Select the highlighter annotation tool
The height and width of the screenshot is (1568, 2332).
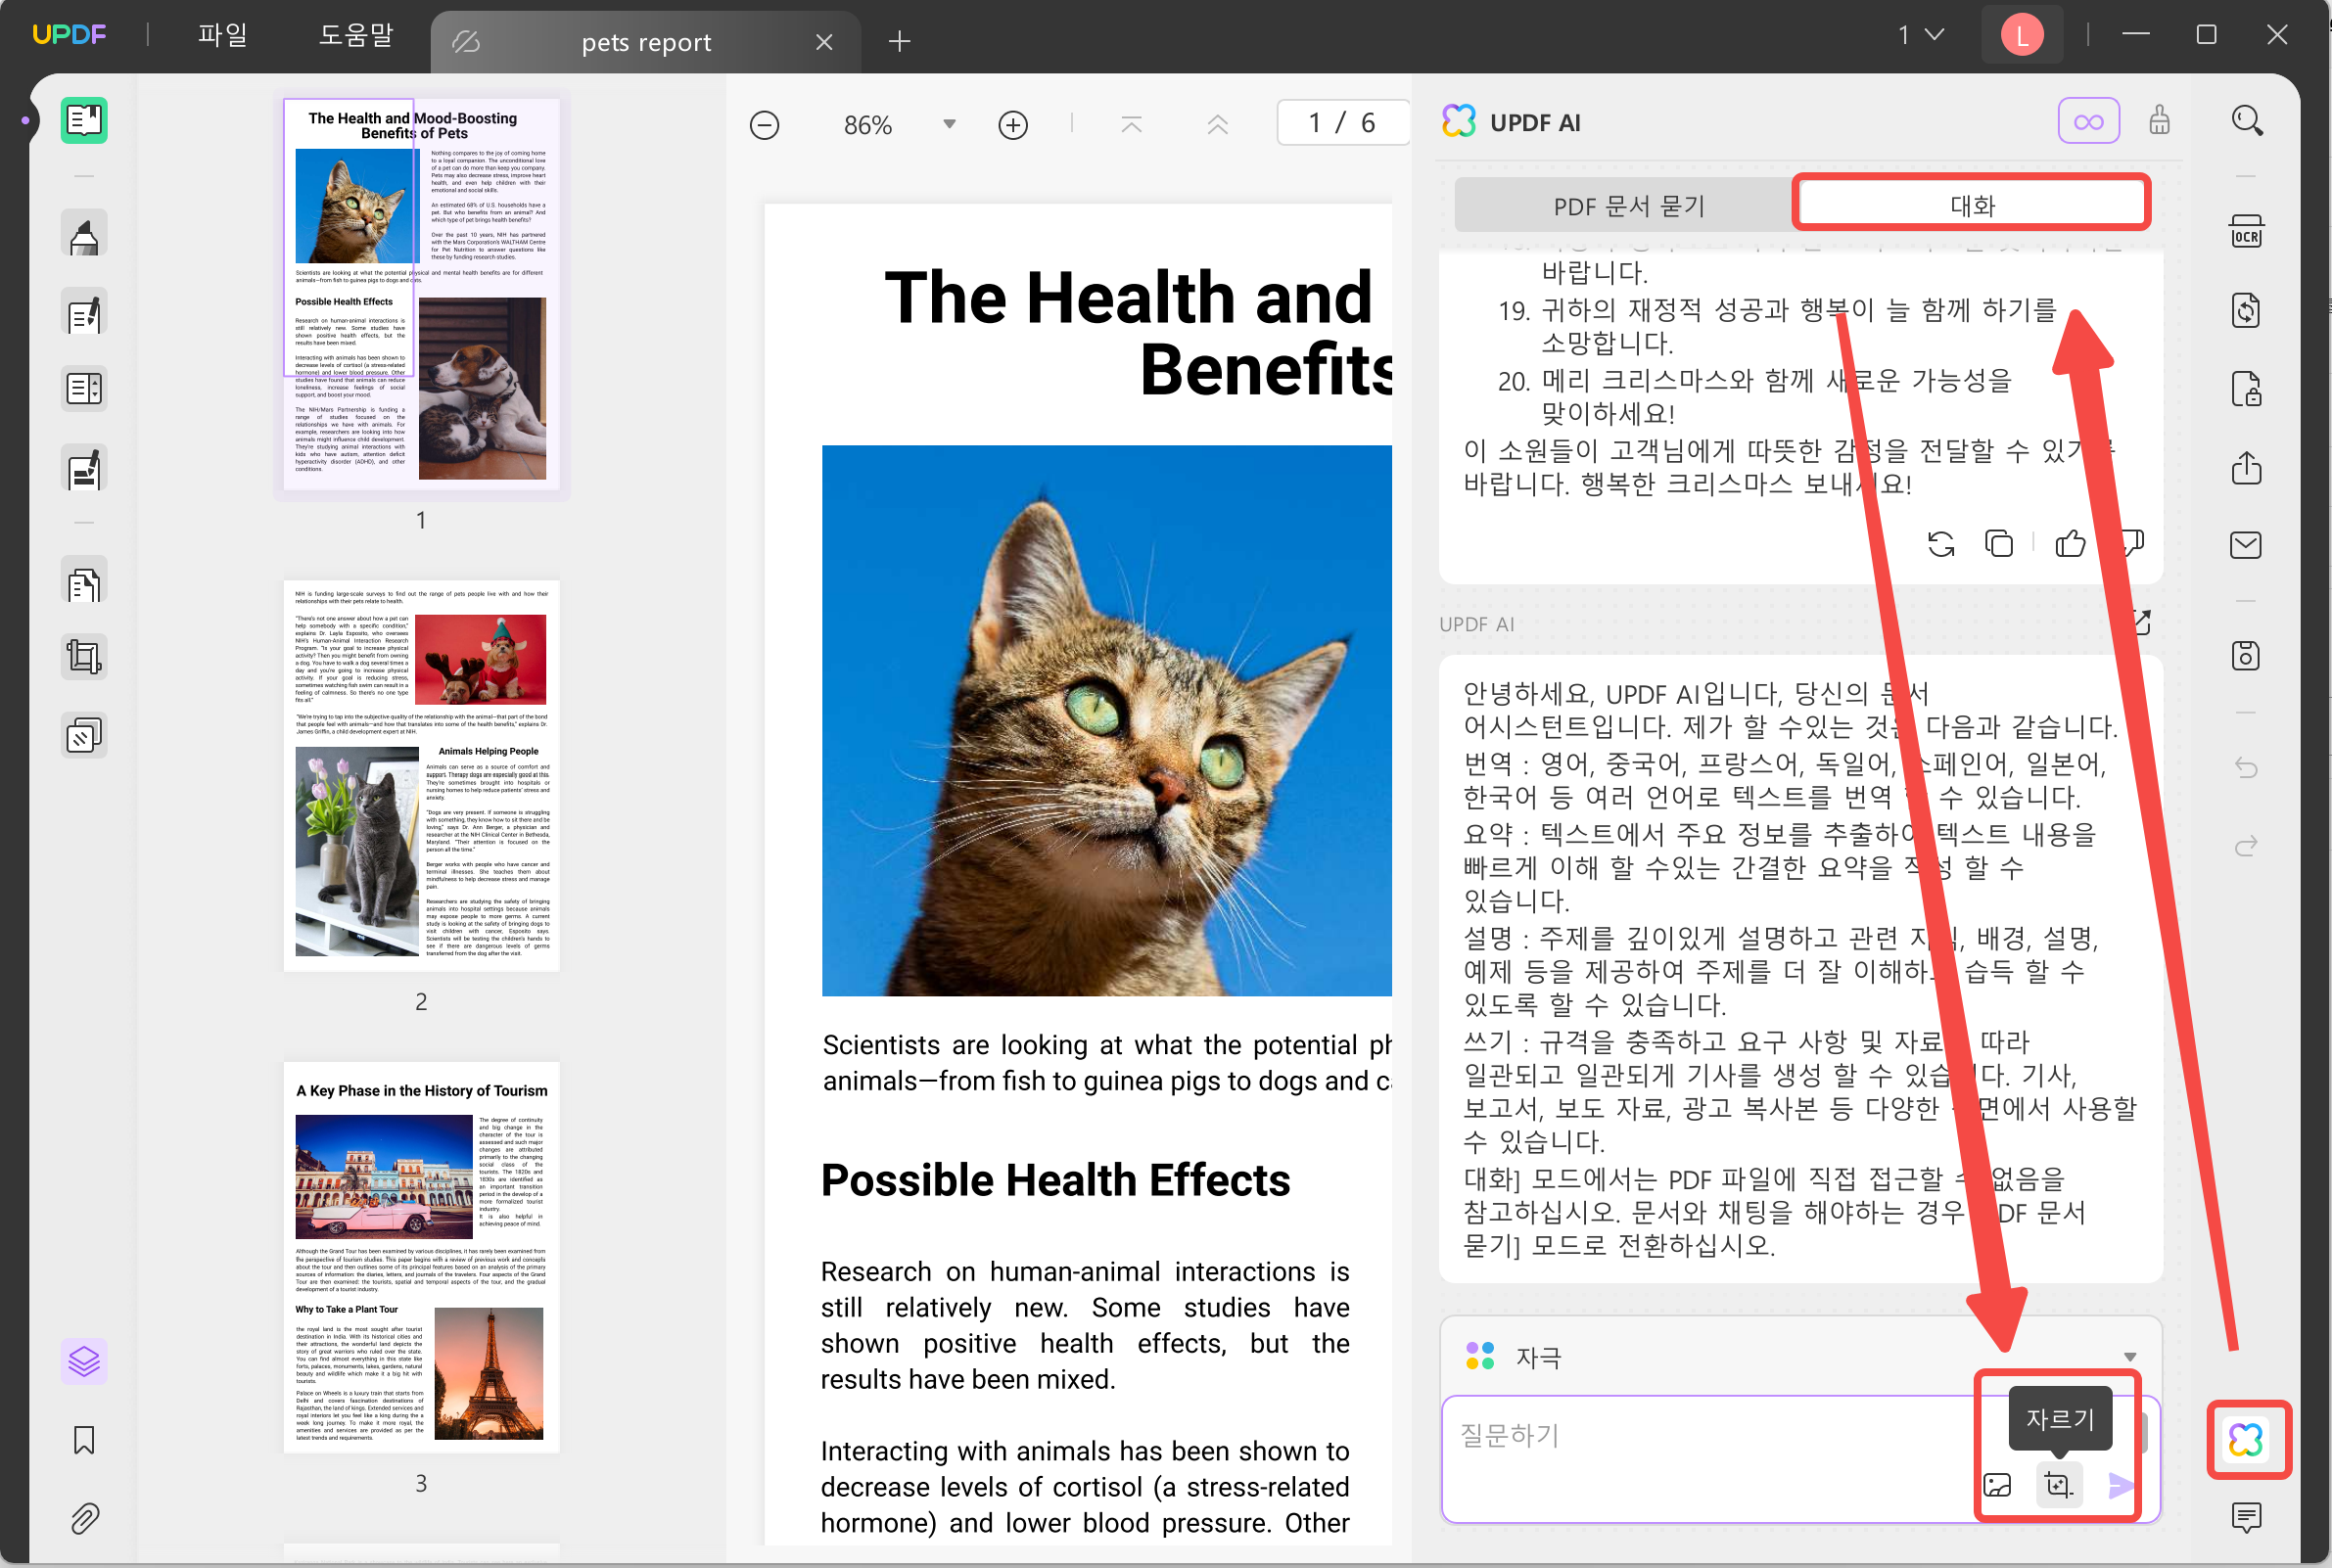pos(83,232)
